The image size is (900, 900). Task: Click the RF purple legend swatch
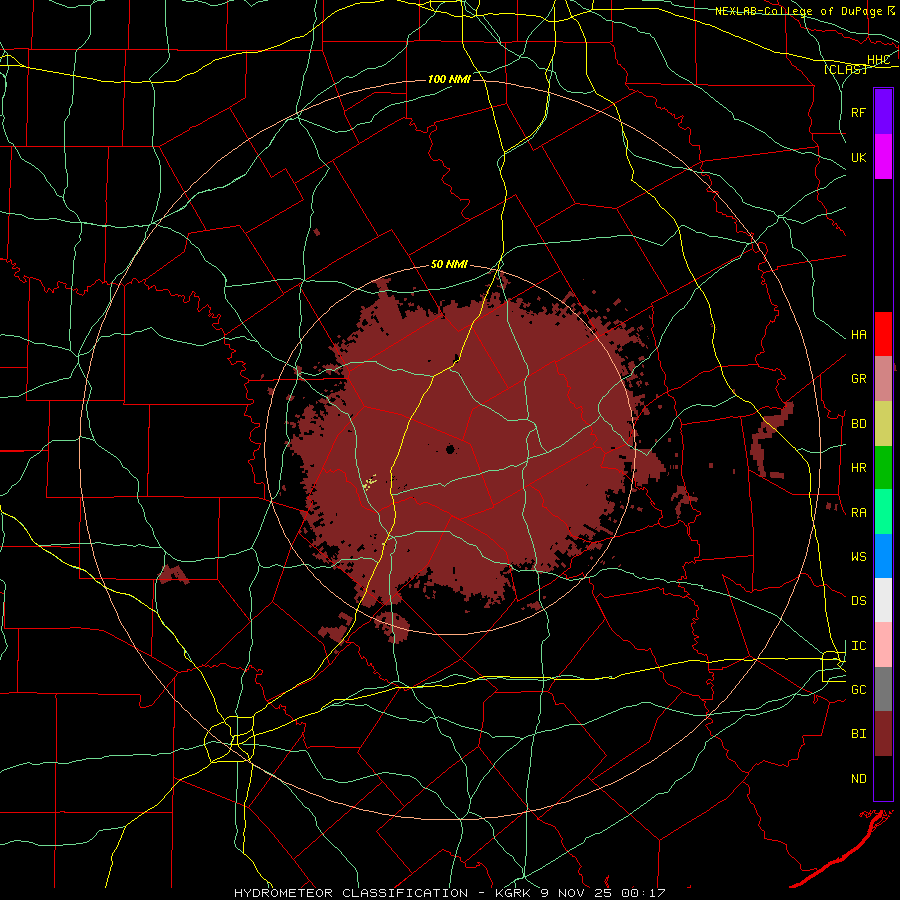883,112
